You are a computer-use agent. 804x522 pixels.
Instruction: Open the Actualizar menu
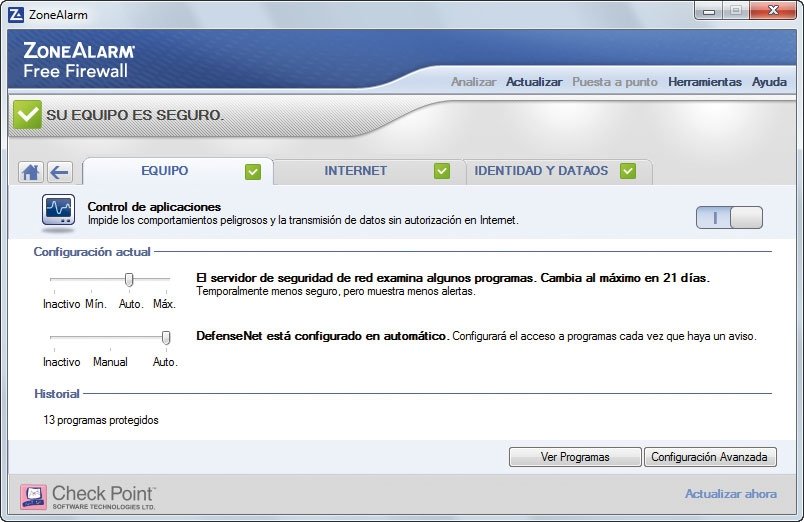534,82
